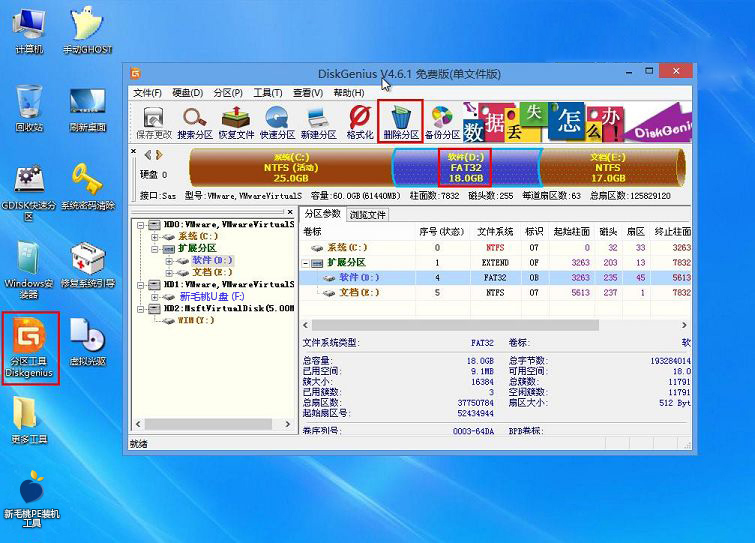Collapse the HD2 MsftVirtualDisk tree node

click(140, 309)
